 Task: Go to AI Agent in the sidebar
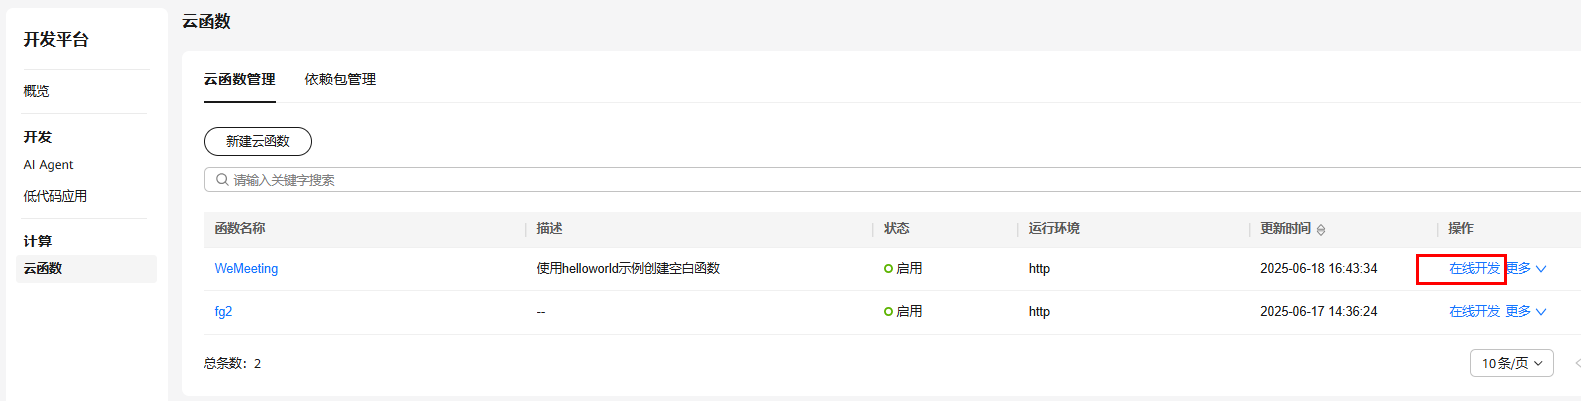(x=48, y=165)
